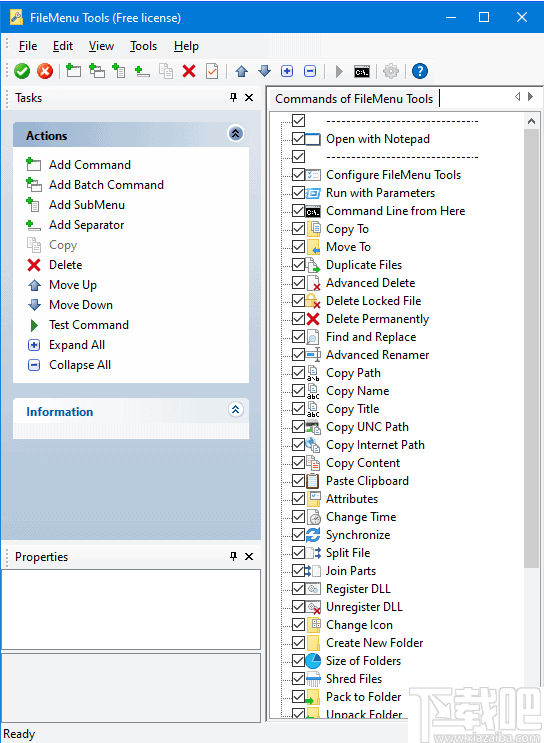Click the Move Up arrow toolbar icon
Image resolution: width=544 pixels, height=743 pixels.
(242, 71)
